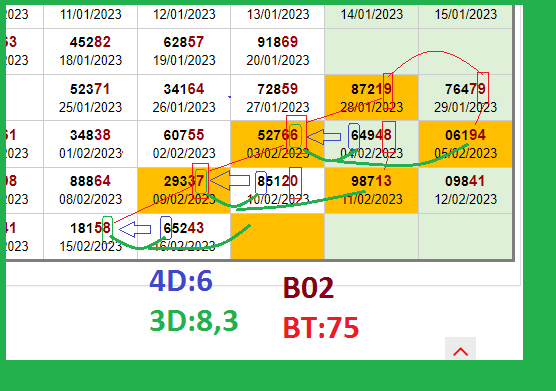Click the blue arrow between 29337 and 85120
This screenshot has height=391, width=556.
click(230, 180)
